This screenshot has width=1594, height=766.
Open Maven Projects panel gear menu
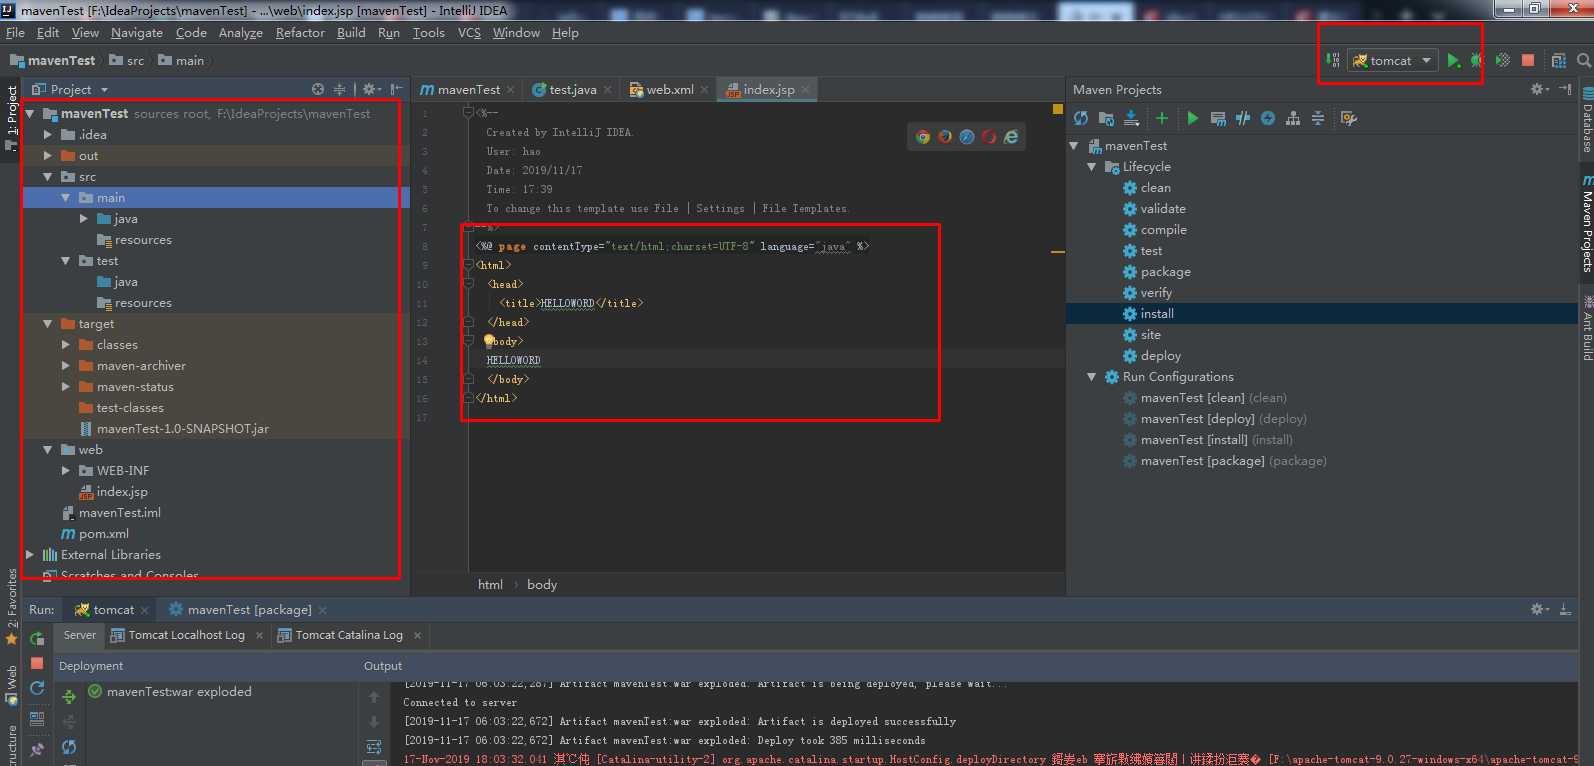pyautogui.click(x=1539, y=89)
